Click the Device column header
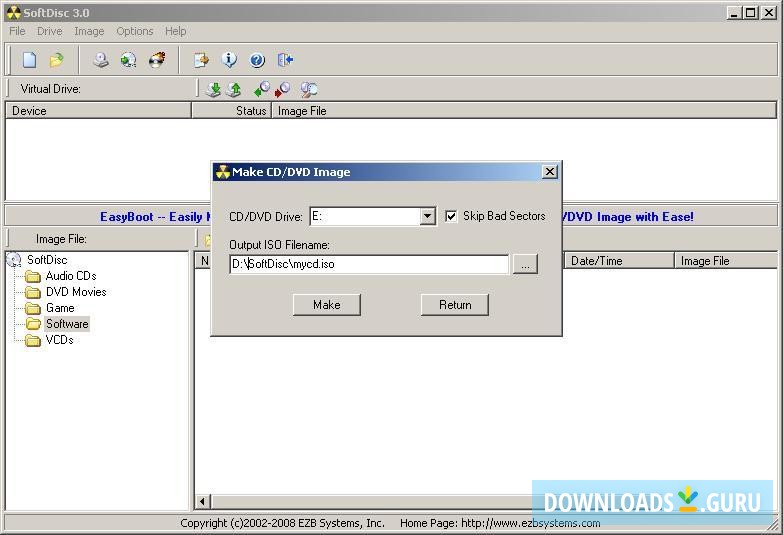Viewport: 783px width, 535px height. (x=98, y=111)
